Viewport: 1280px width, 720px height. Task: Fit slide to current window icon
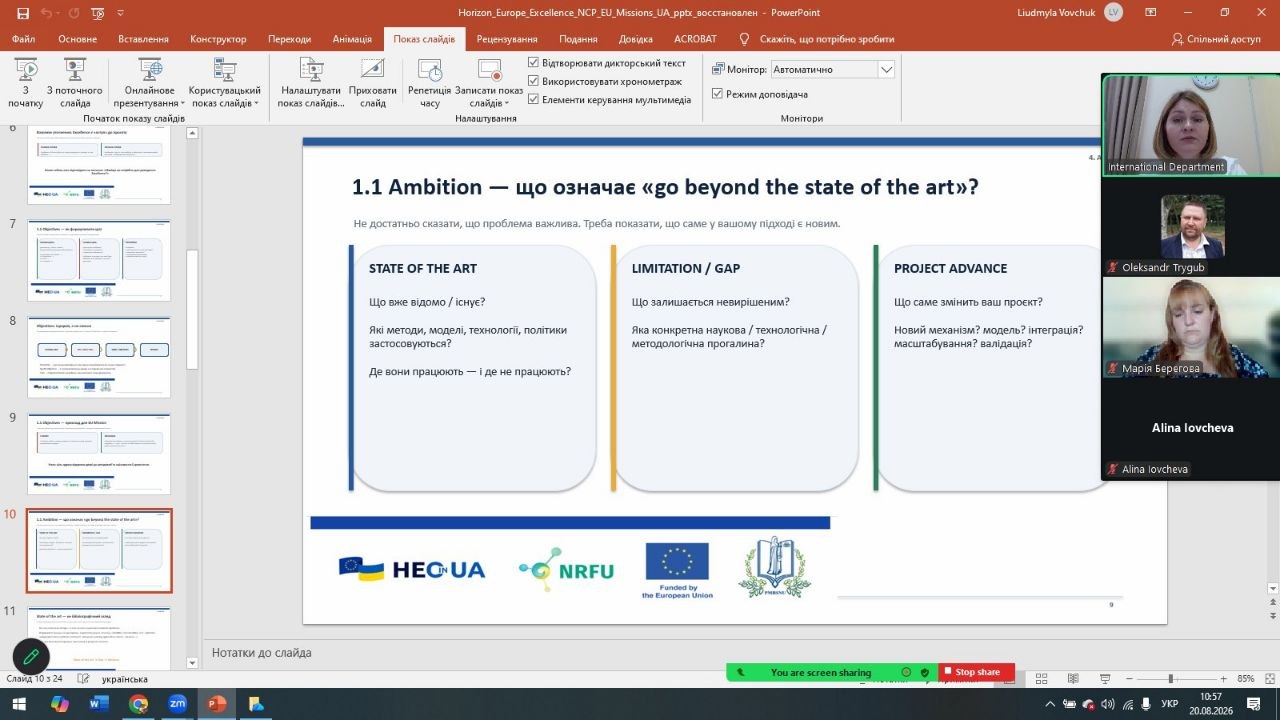[1268, 679]
